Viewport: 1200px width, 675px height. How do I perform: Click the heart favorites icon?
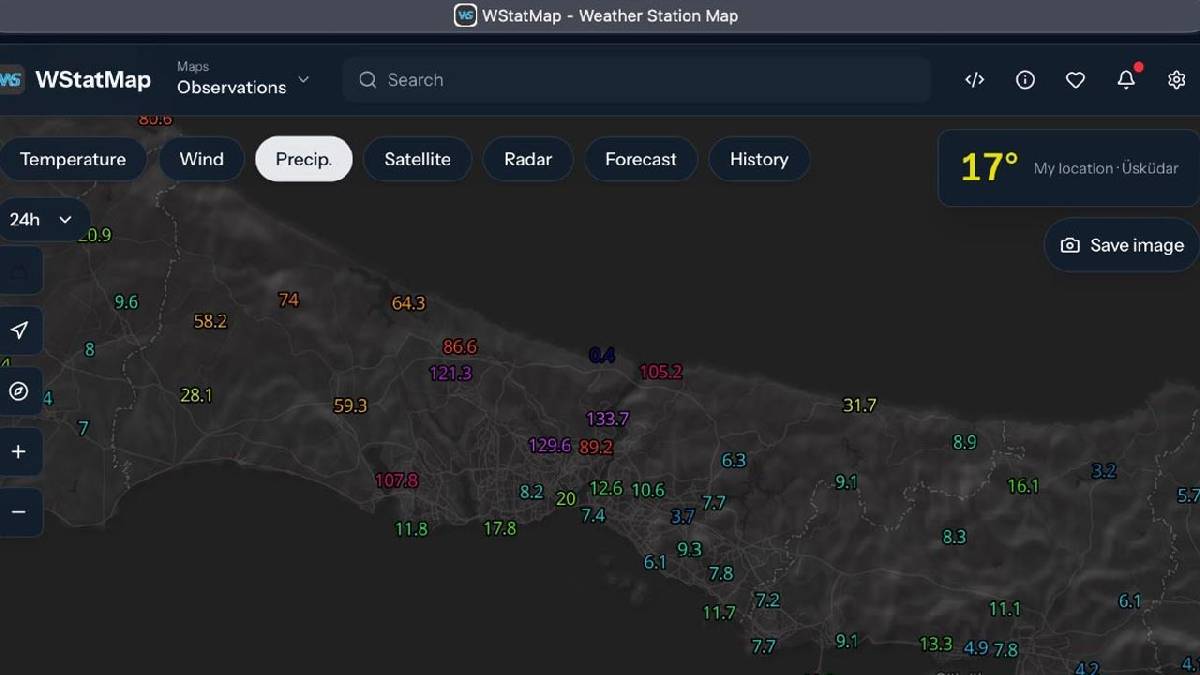tap(1075, 80)
